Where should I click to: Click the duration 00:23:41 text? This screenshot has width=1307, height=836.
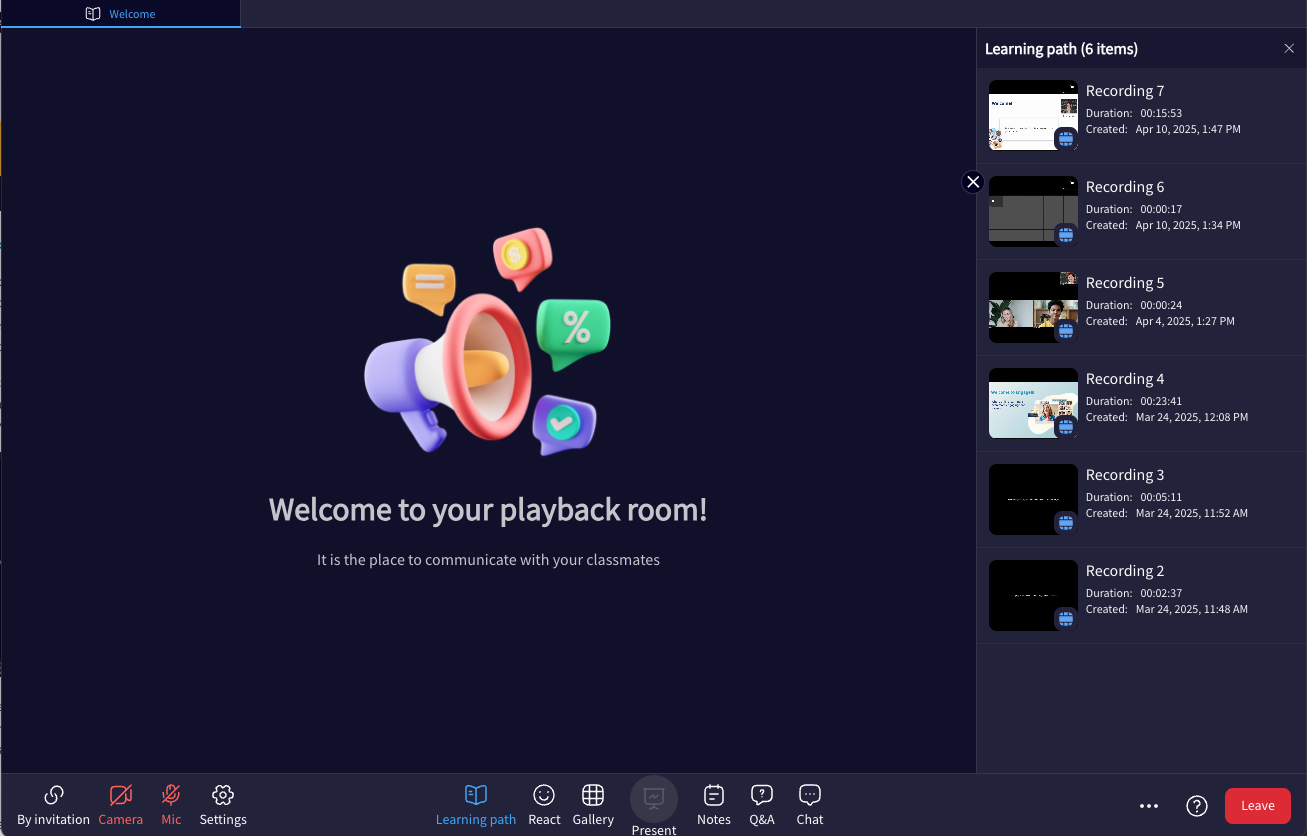[x=1161, y=401]
